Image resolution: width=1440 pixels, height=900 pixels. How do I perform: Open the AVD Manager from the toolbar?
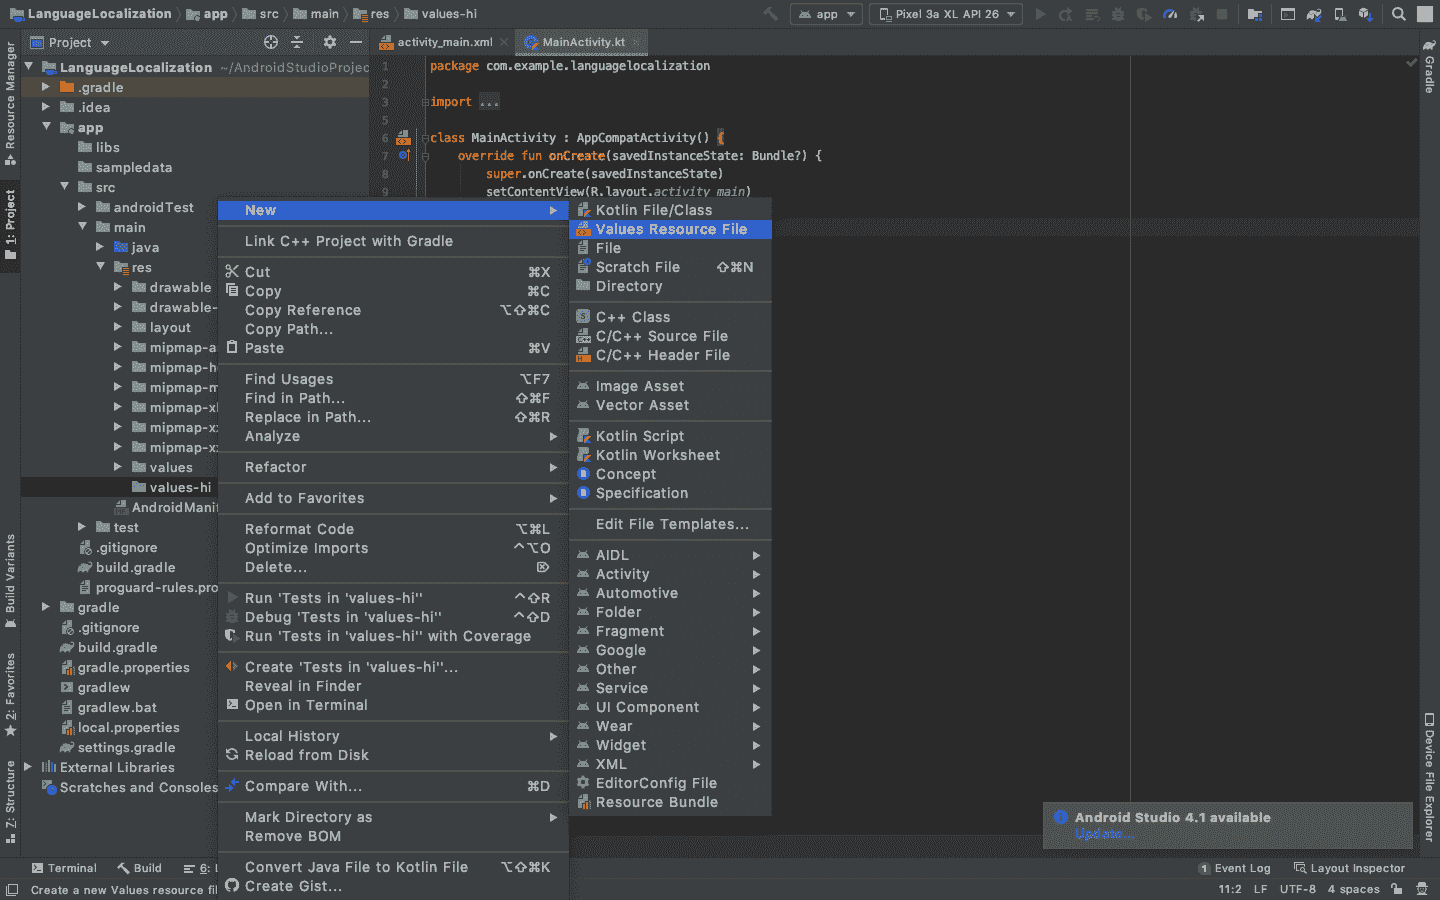coord(1340,14)
